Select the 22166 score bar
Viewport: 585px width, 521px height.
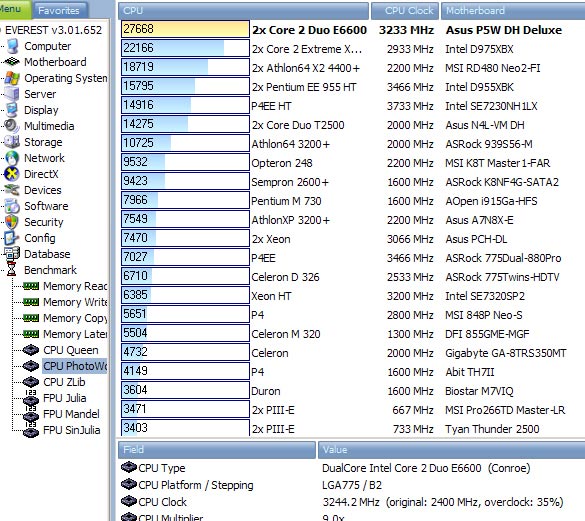[x=185, y=48]
